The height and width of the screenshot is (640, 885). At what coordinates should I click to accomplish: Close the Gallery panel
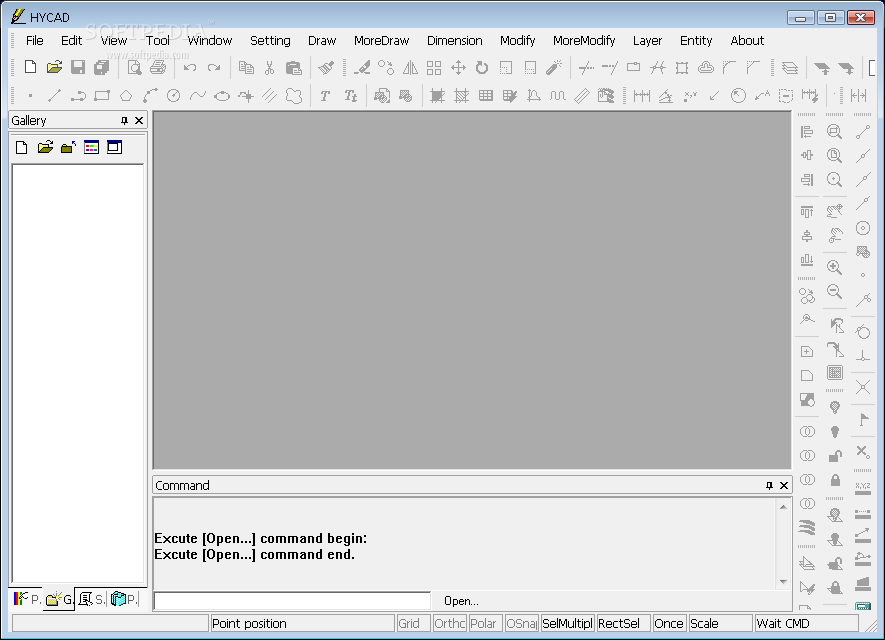pyautogui.click(x=139, y=120)
